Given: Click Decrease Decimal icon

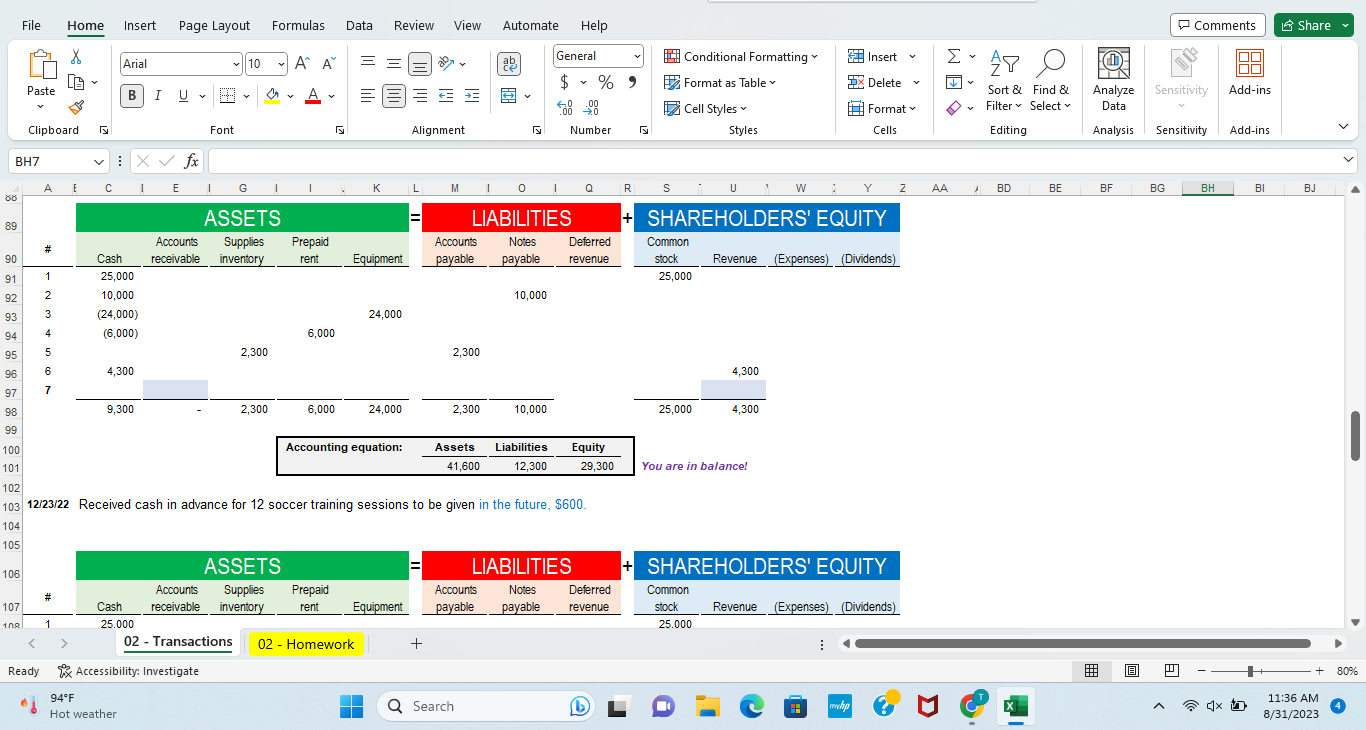Looking at the screenshot, I should 592,108.
